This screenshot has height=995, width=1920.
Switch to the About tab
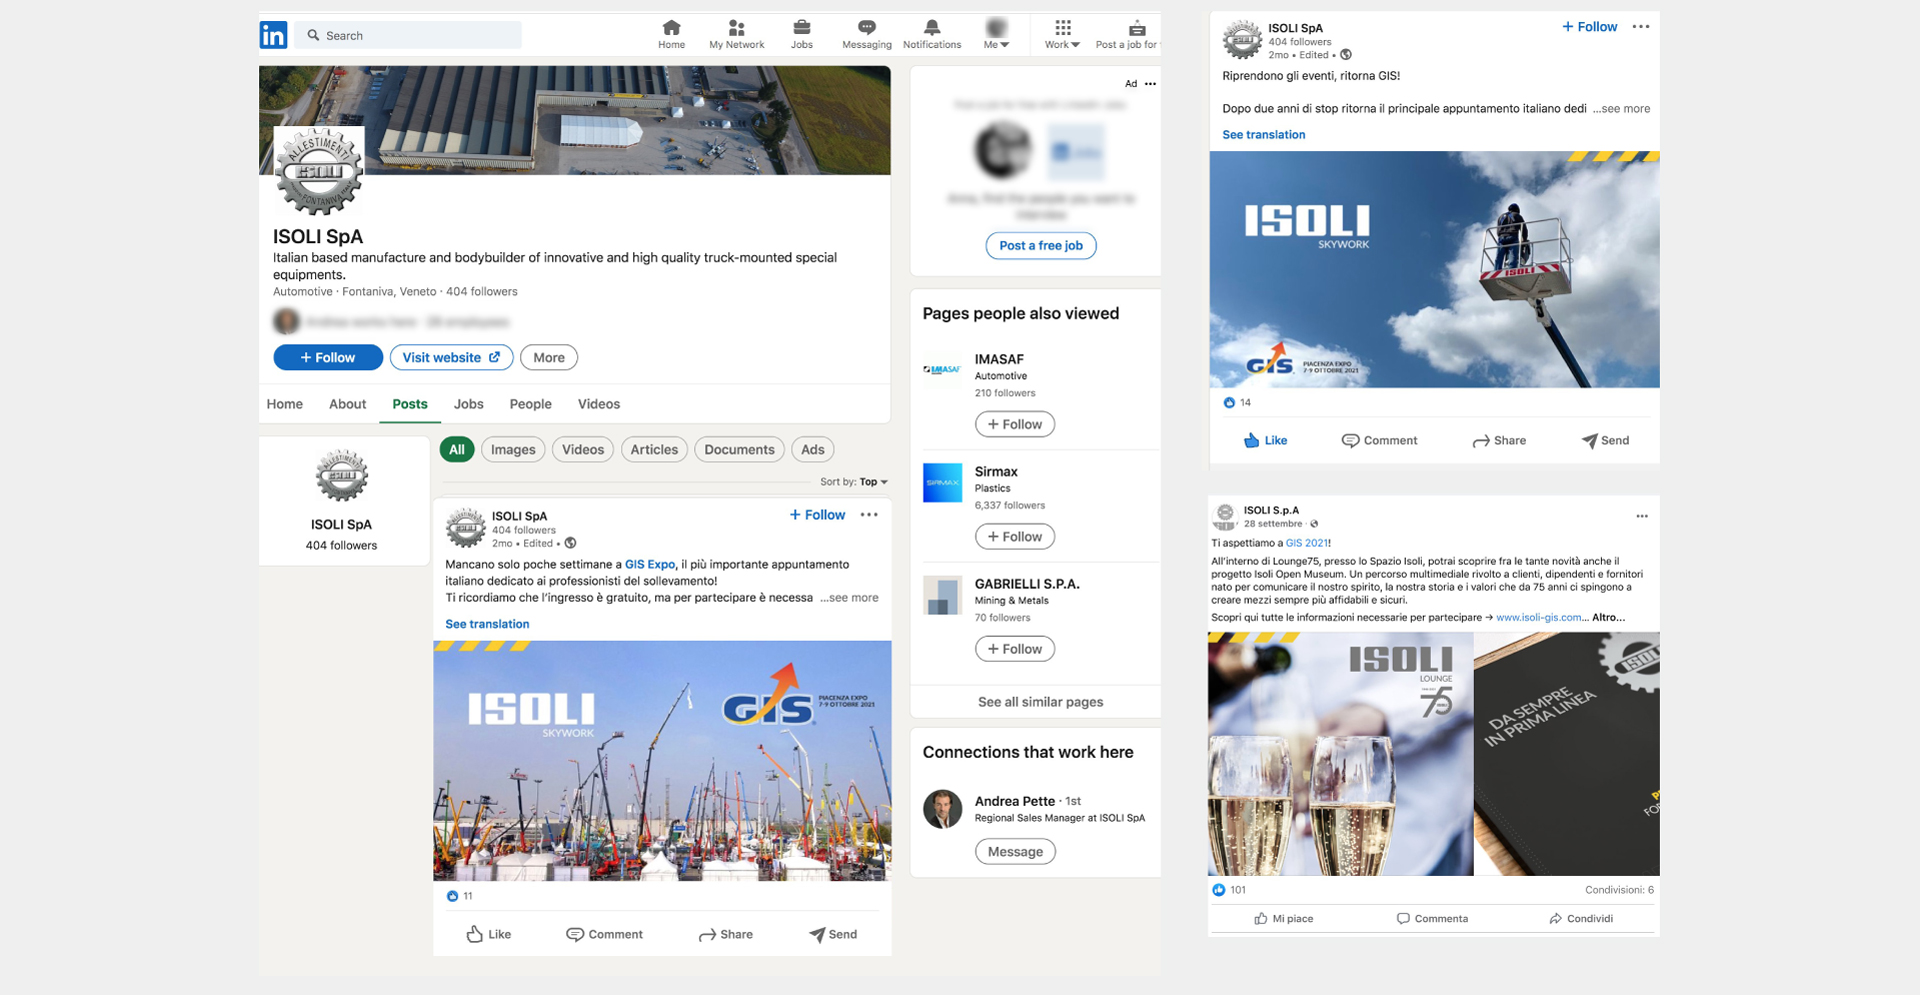[x=347, y=404]
